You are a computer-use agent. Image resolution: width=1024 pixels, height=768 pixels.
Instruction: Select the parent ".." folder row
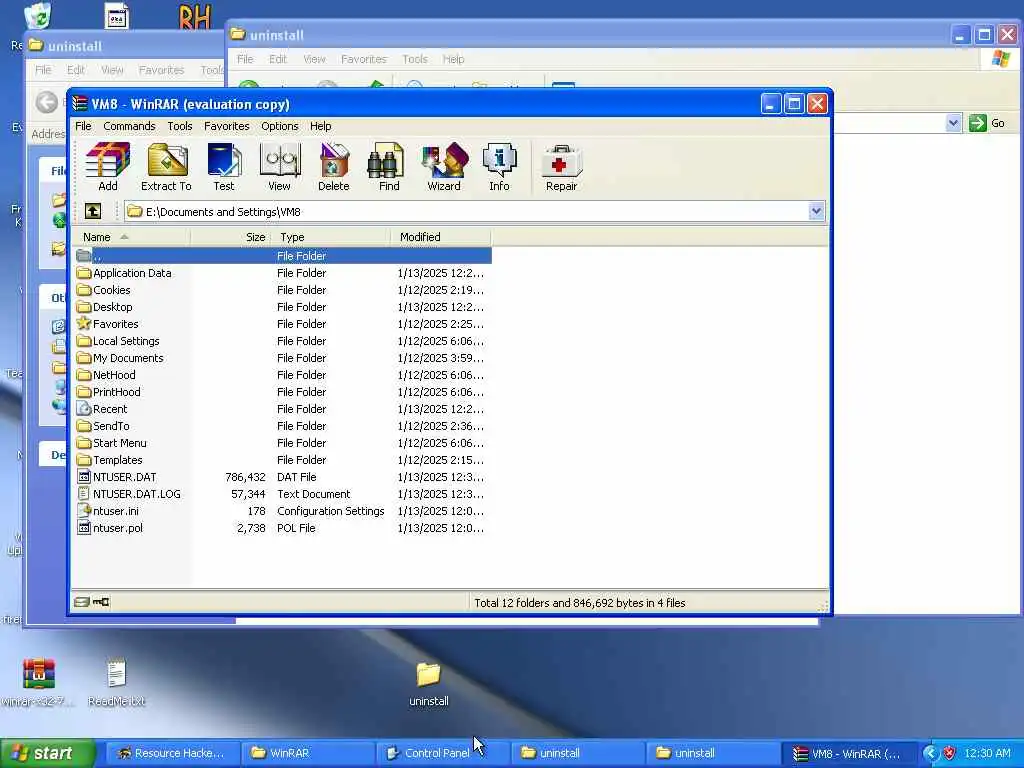click(x=283, y=256)
